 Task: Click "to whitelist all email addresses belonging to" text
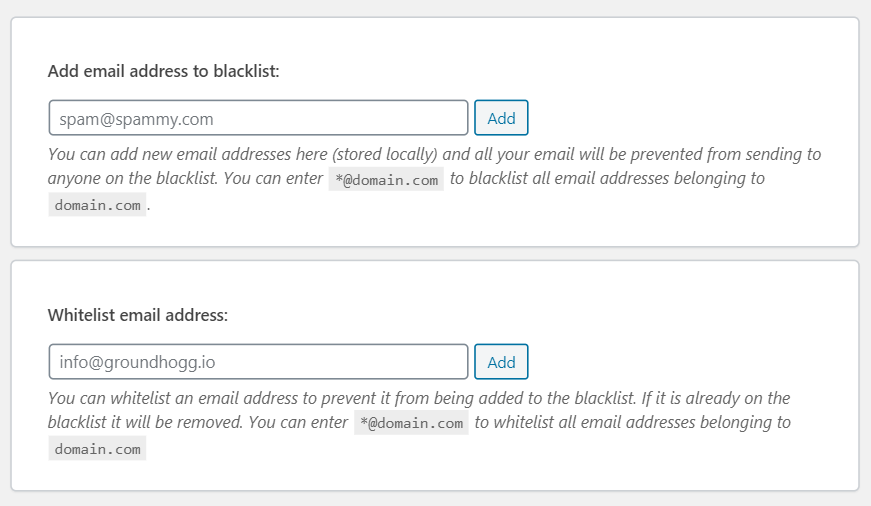tap(632, 422)
